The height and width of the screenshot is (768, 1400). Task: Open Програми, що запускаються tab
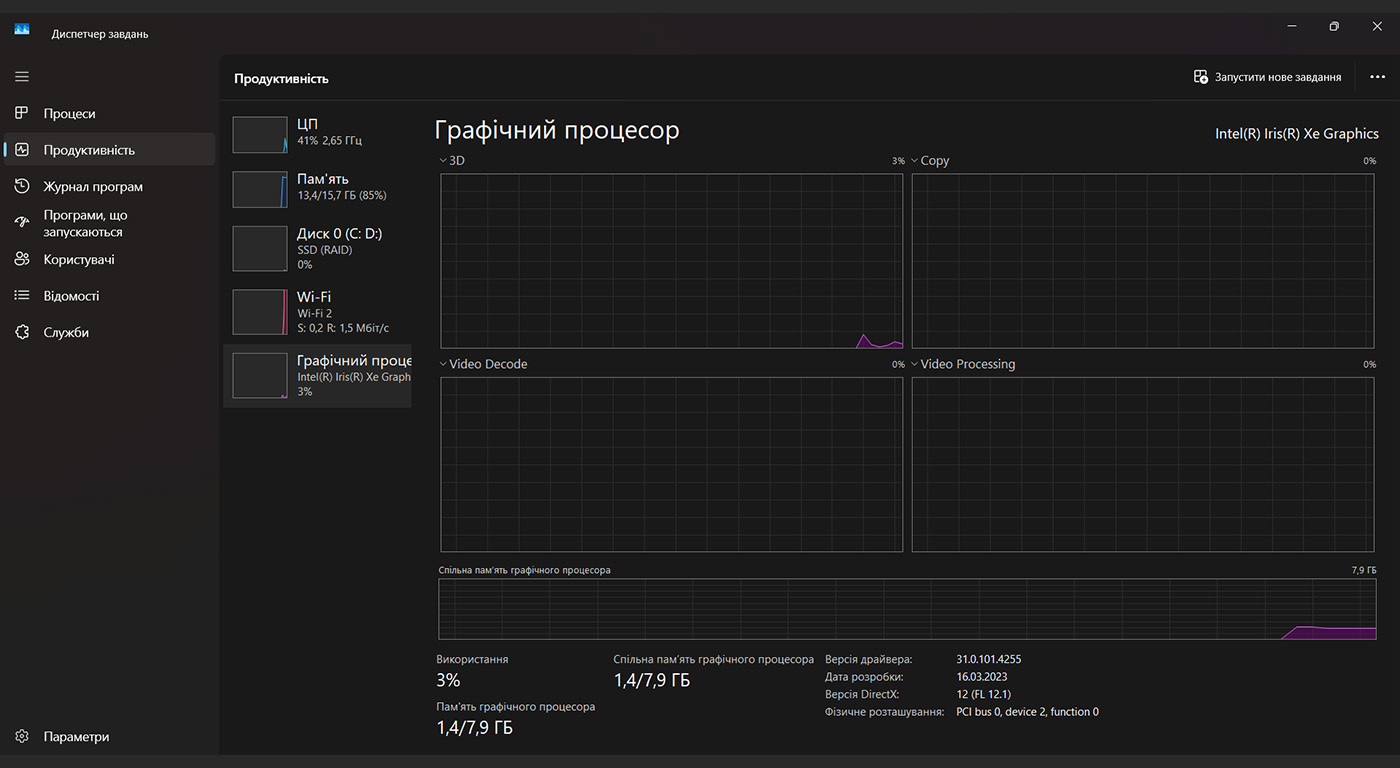(x=109, y=223)
